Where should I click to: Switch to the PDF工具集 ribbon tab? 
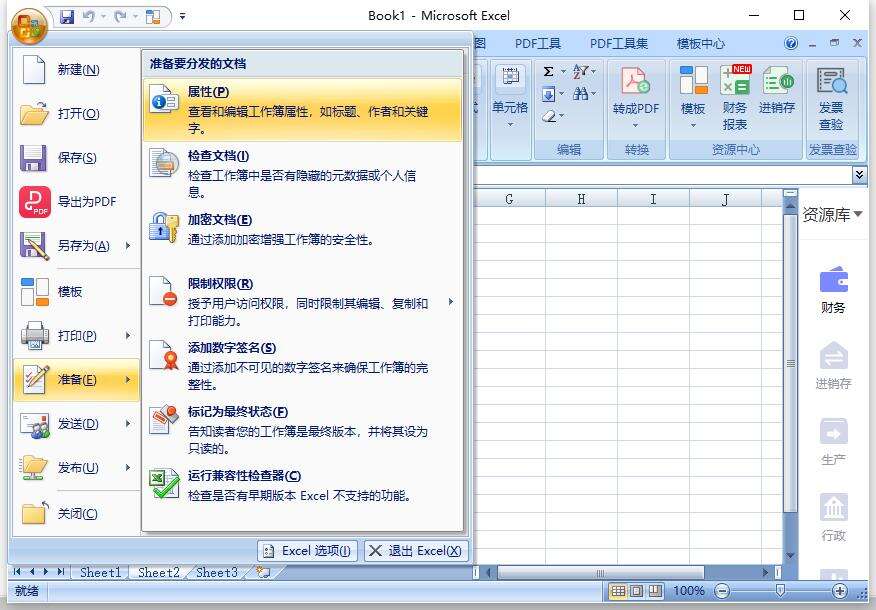tap(619, 44)
